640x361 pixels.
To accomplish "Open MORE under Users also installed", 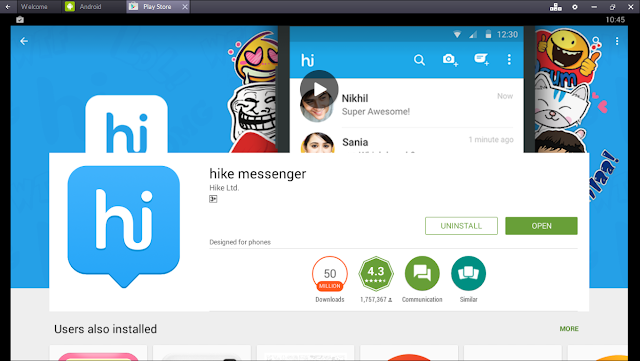I will (x=569, y=329).
